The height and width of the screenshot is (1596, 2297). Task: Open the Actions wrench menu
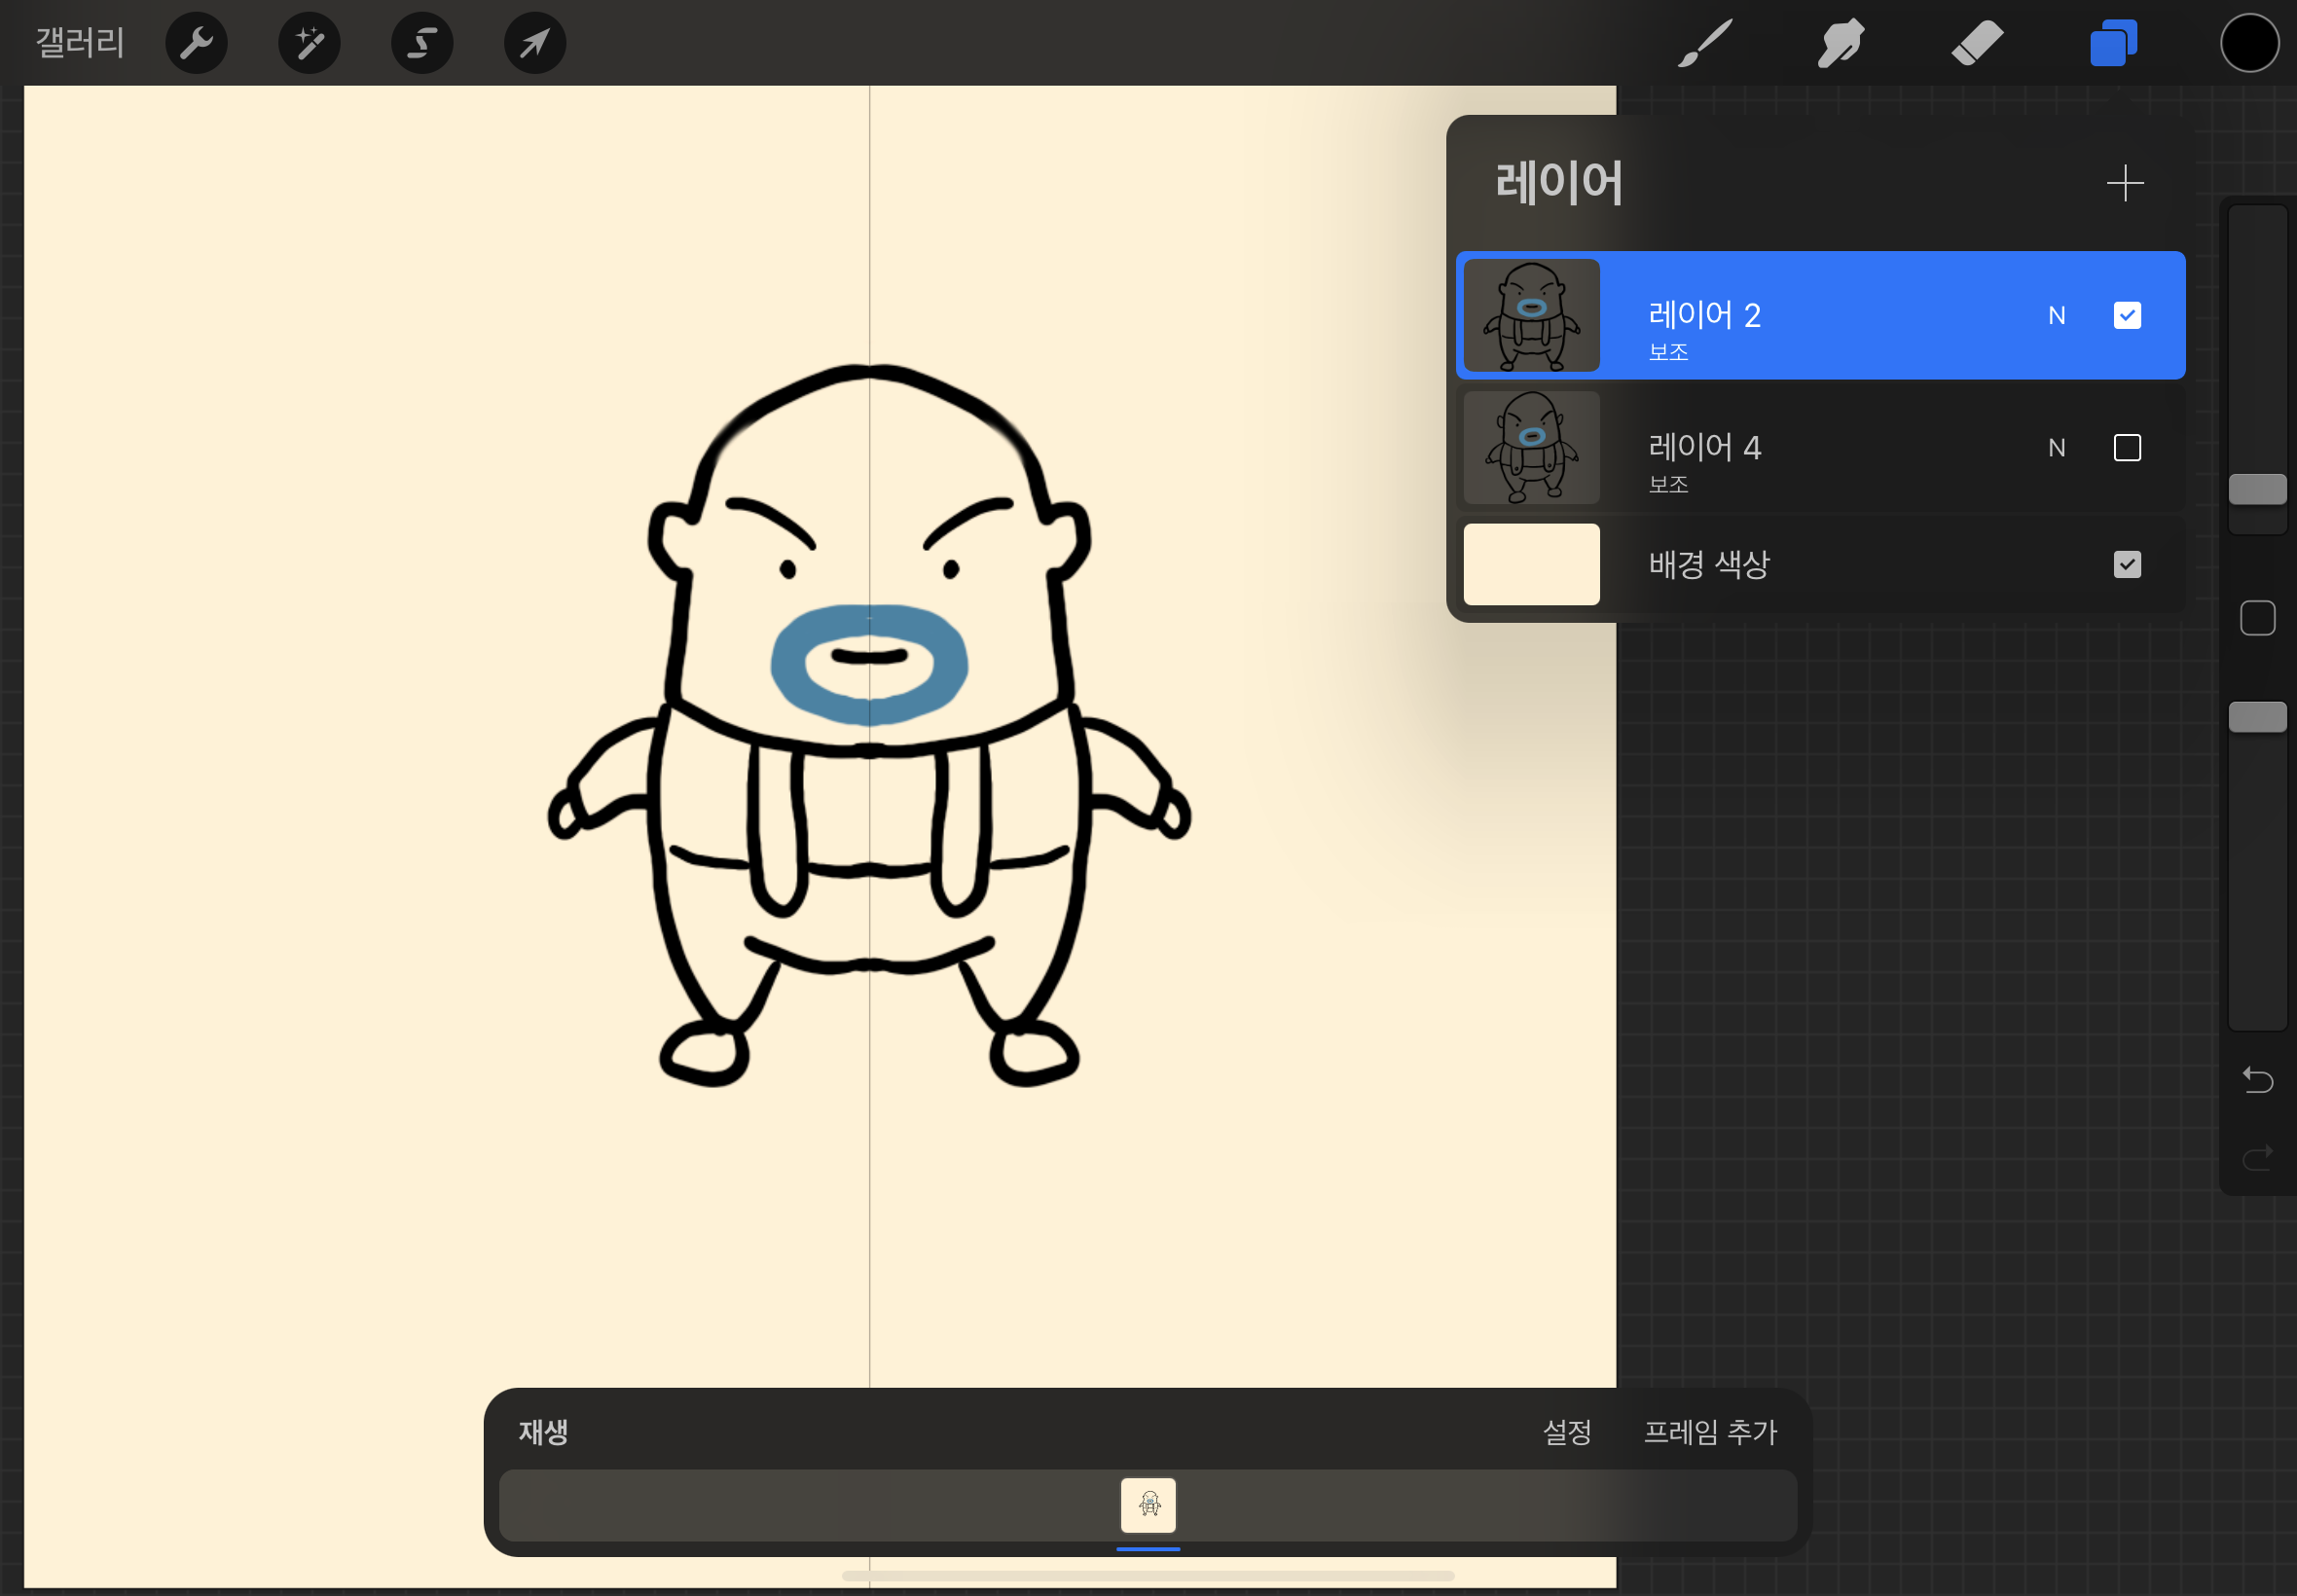click(x=196, y=43)
